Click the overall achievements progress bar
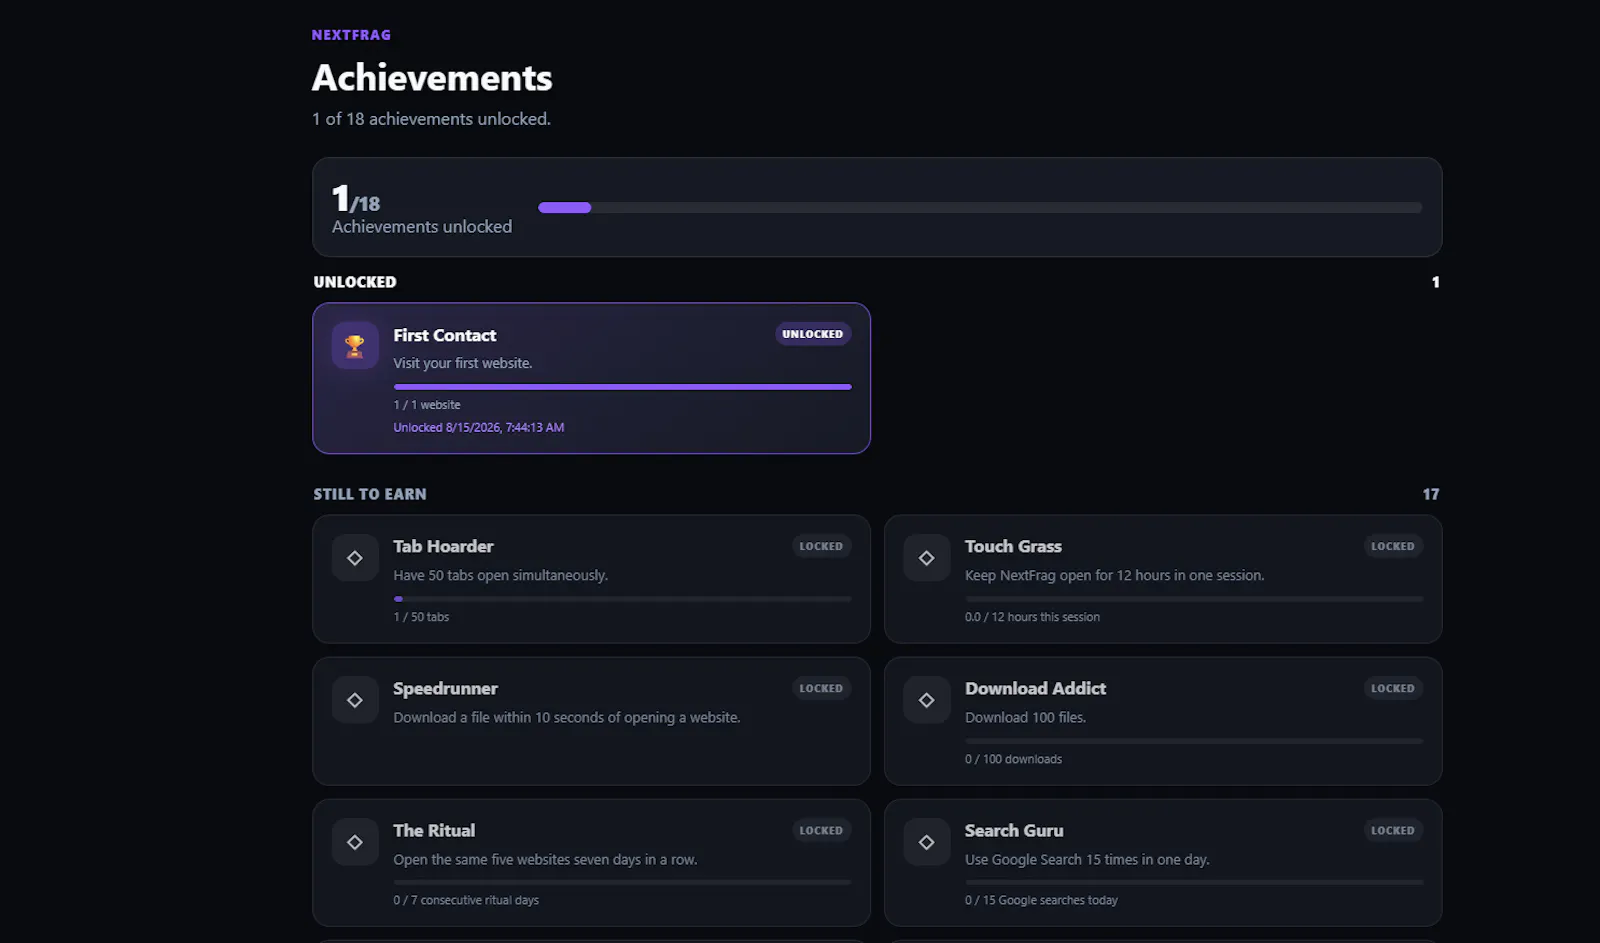This screenshot has height=943, width=1600. coord(980,208)
